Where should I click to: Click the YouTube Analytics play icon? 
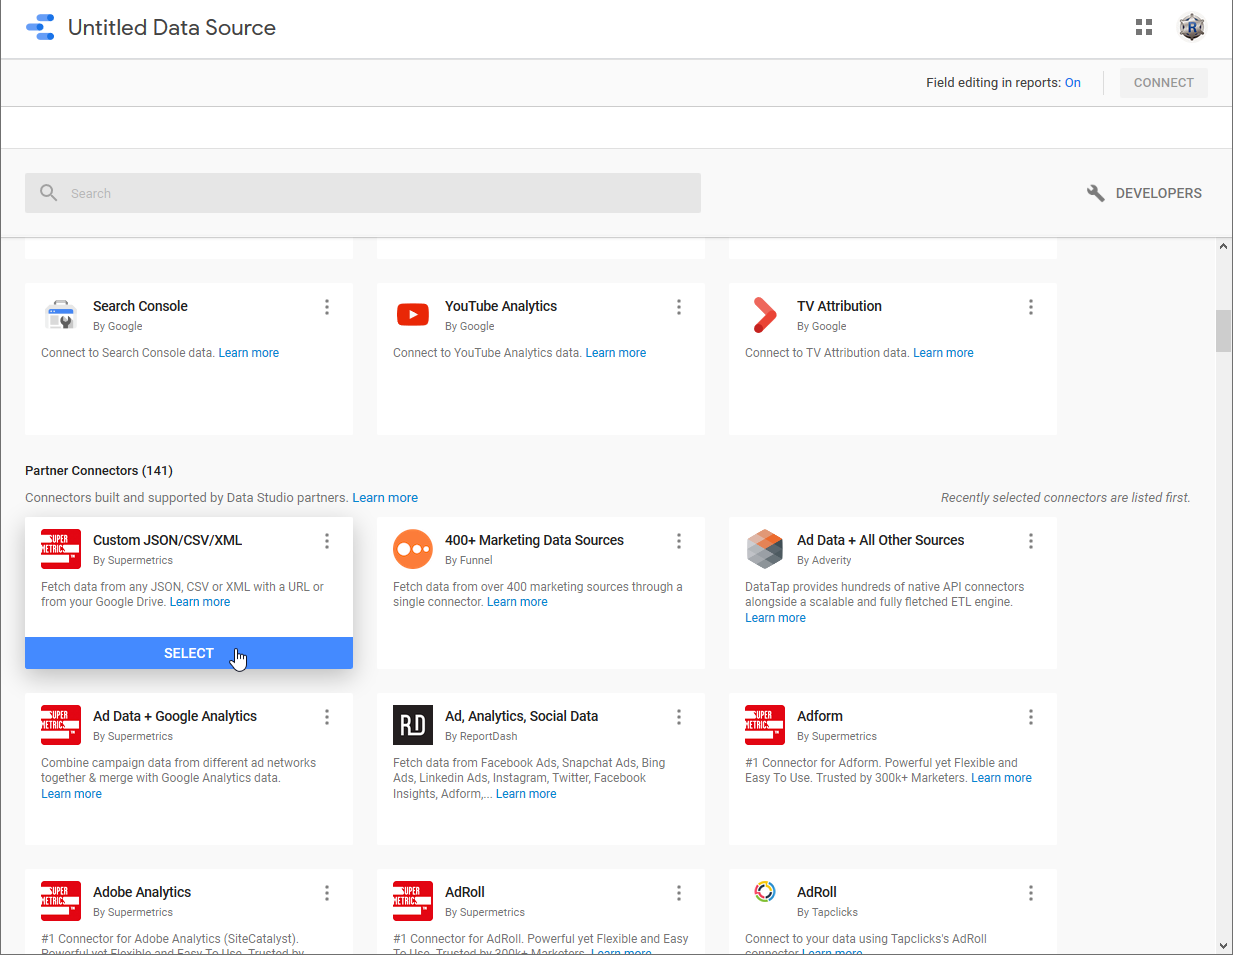click(x=413, y=315)
